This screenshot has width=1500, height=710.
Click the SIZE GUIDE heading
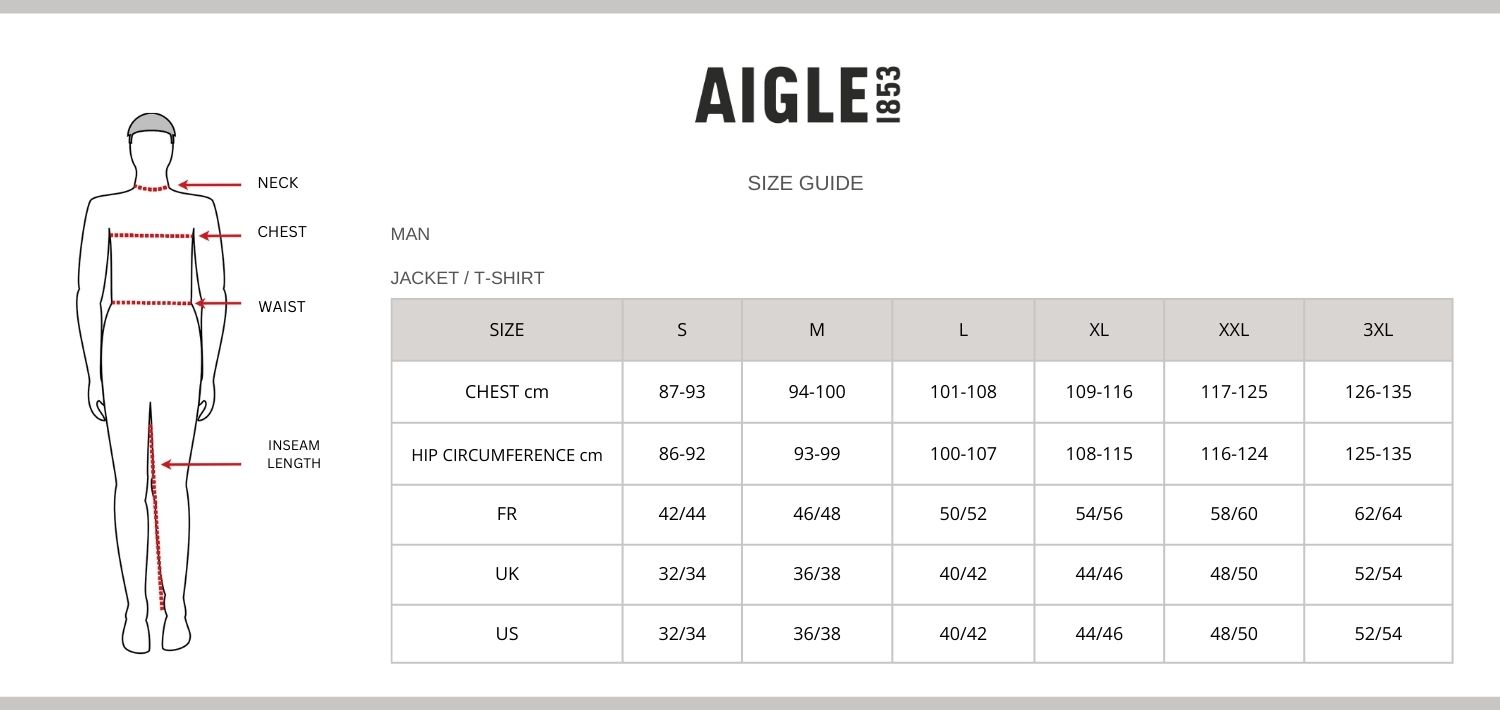pyautogui.click(x=805, y=183)
